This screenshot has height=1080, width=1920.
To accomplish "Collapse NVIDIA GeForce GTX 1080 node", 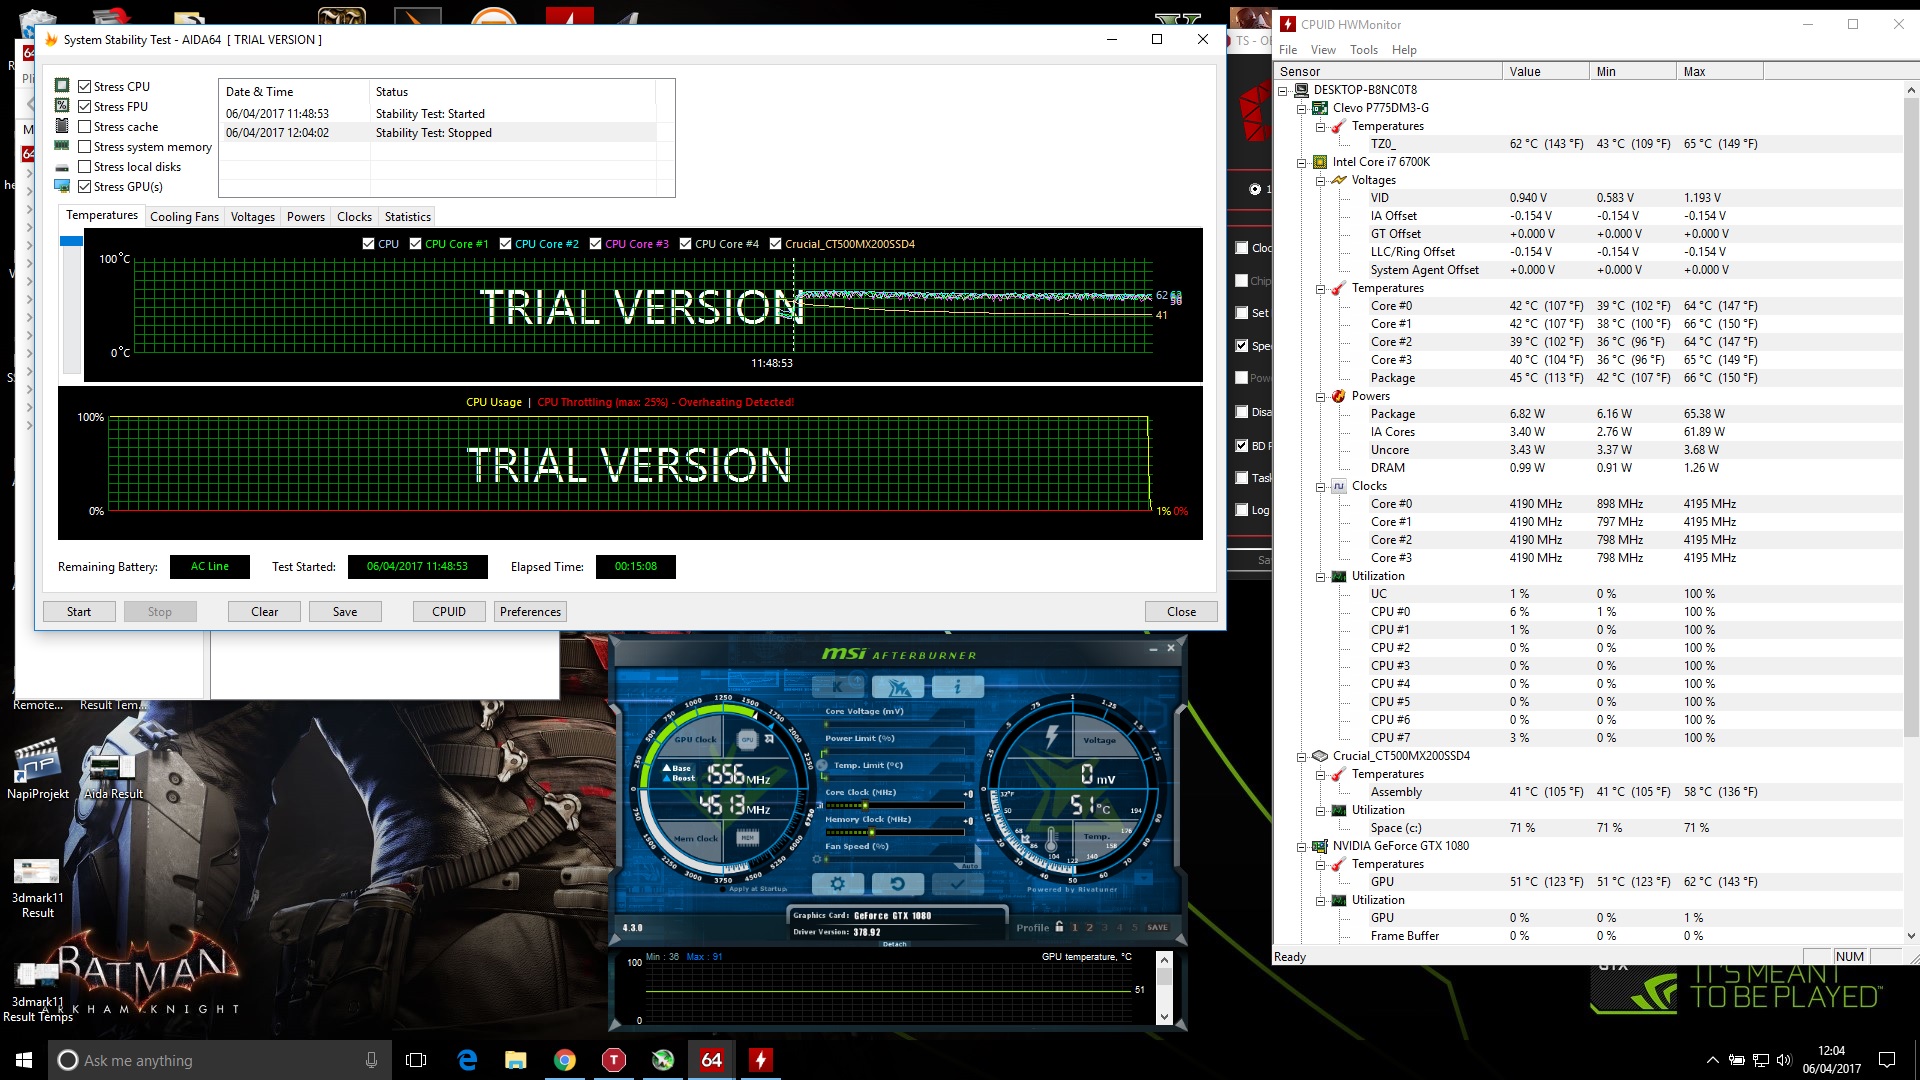I will (x=1302, y=846).
